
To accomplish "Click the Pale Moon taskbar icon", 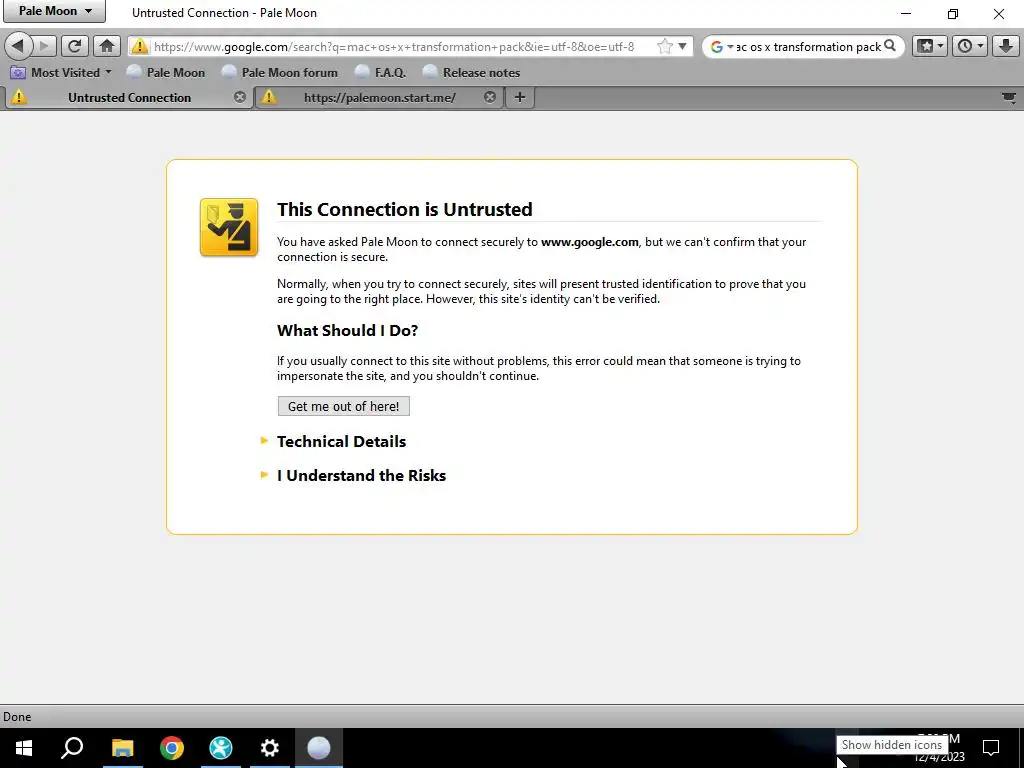I will (x=319, y=748).
